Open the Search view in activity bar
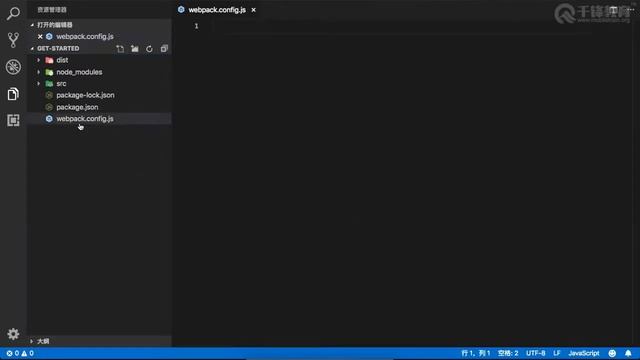 [x=13, y=13]
